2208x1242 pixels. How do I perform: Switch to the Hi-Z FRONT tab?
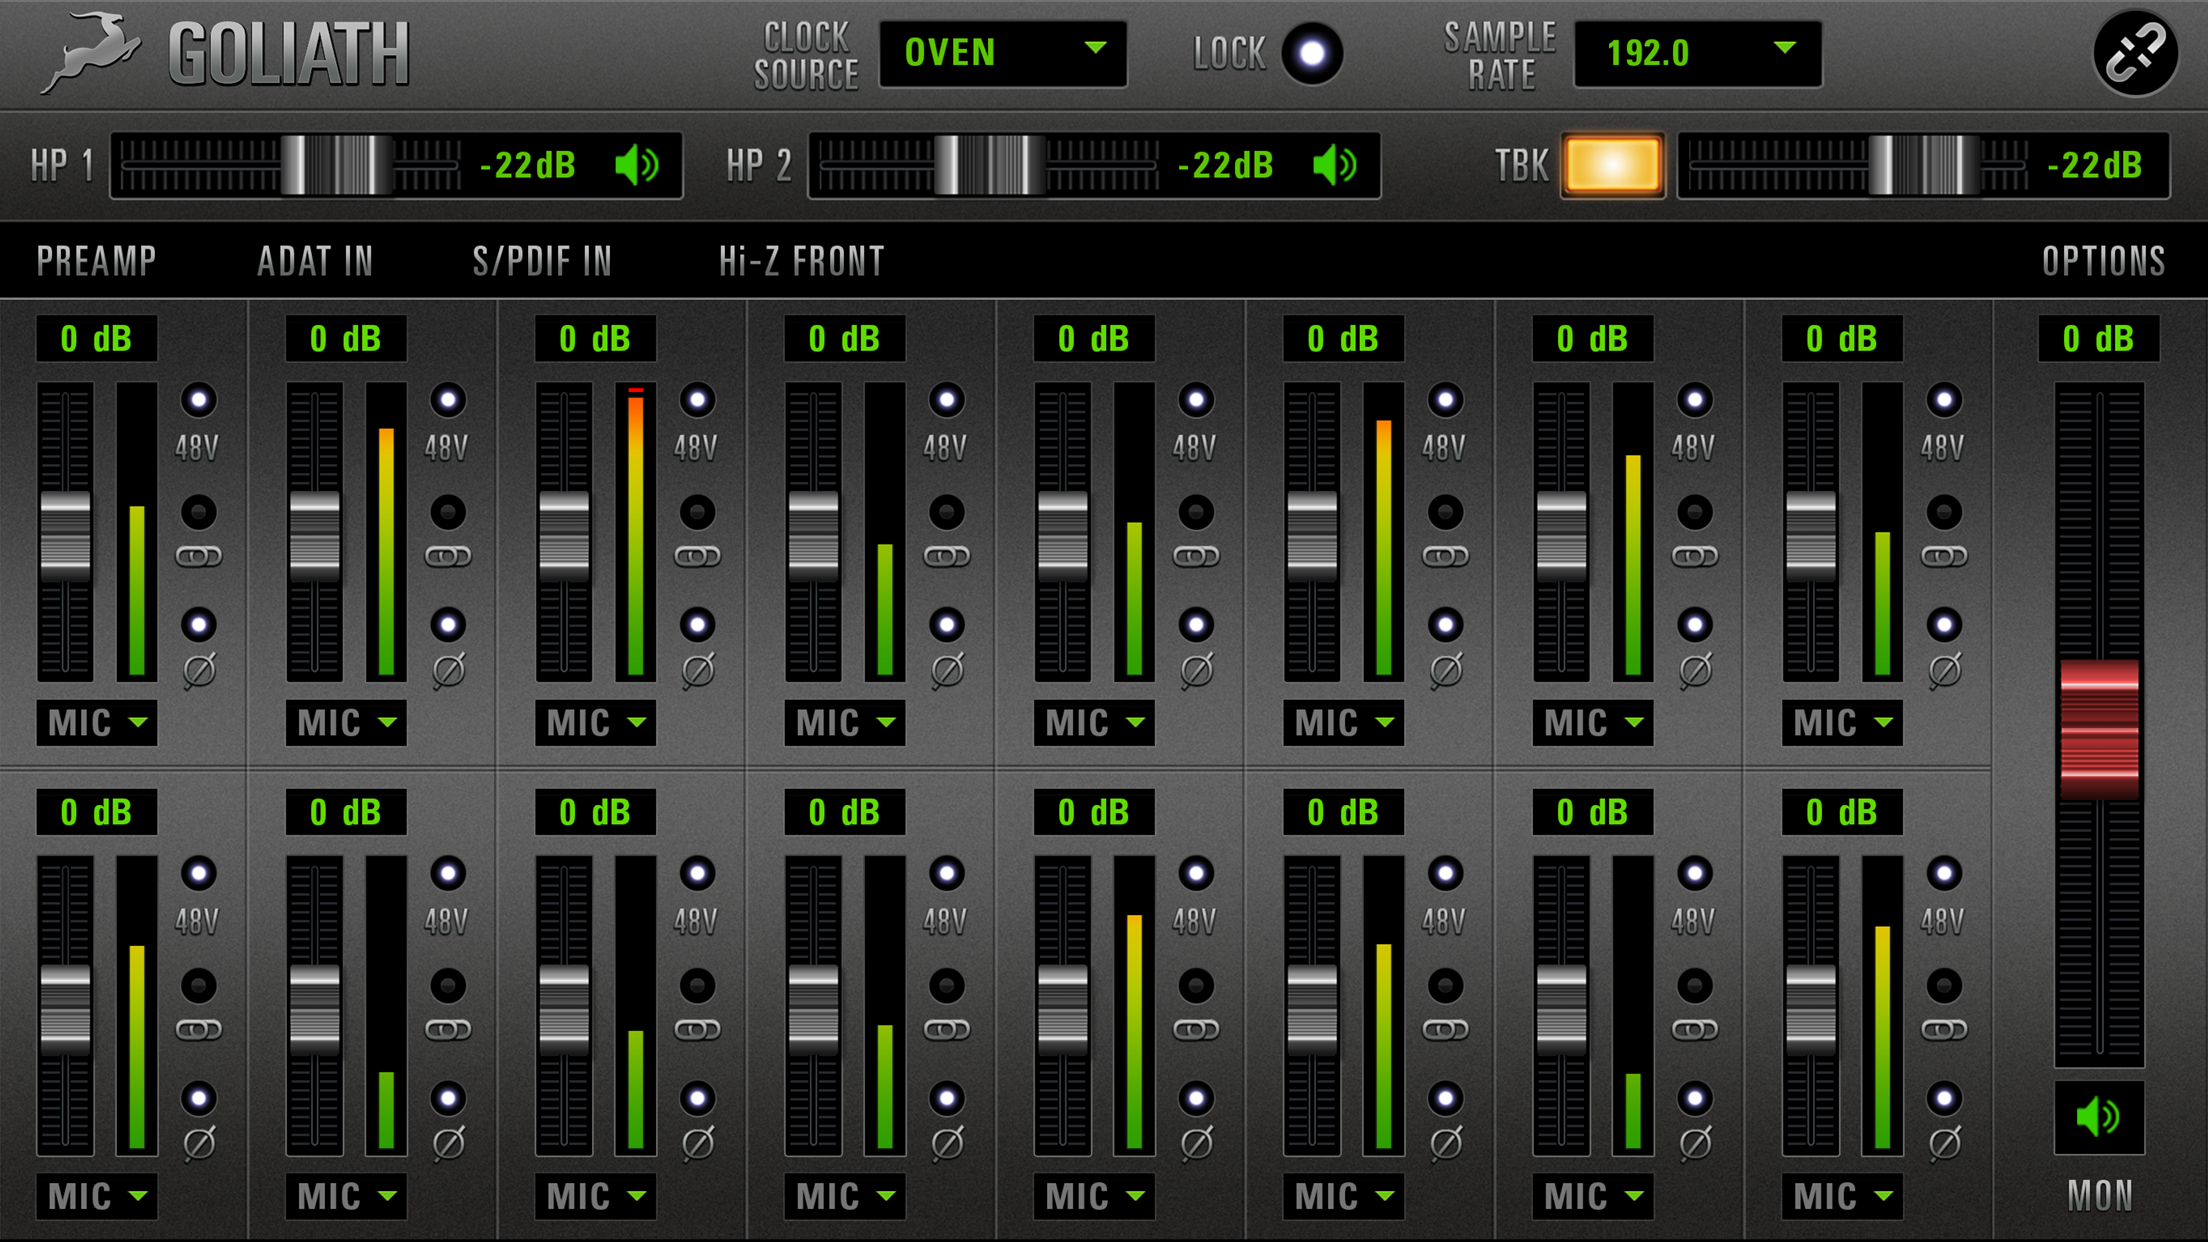click(802, 262)
